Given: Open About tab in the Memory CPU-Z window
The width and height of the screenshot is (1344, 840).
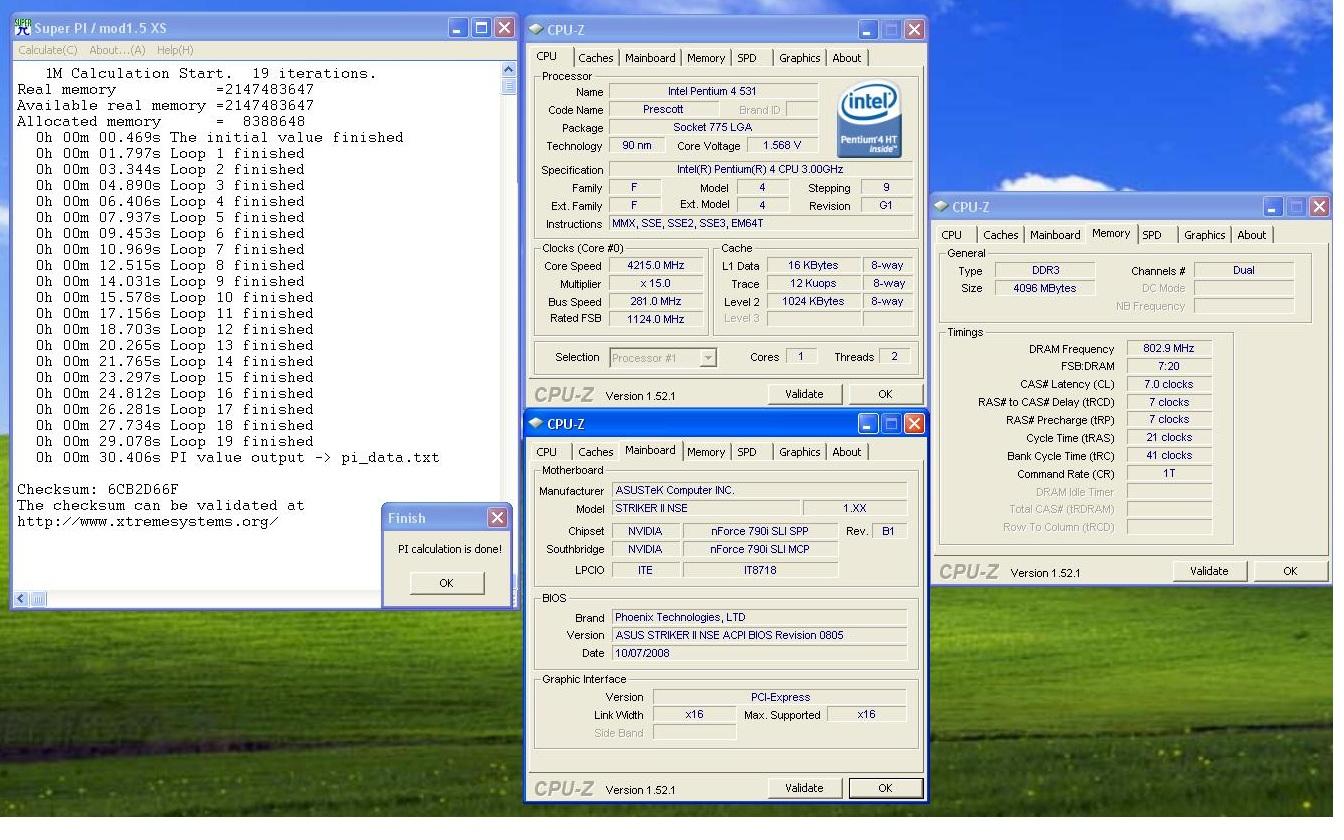Looking at the screenshot, I should point(1252,235).
